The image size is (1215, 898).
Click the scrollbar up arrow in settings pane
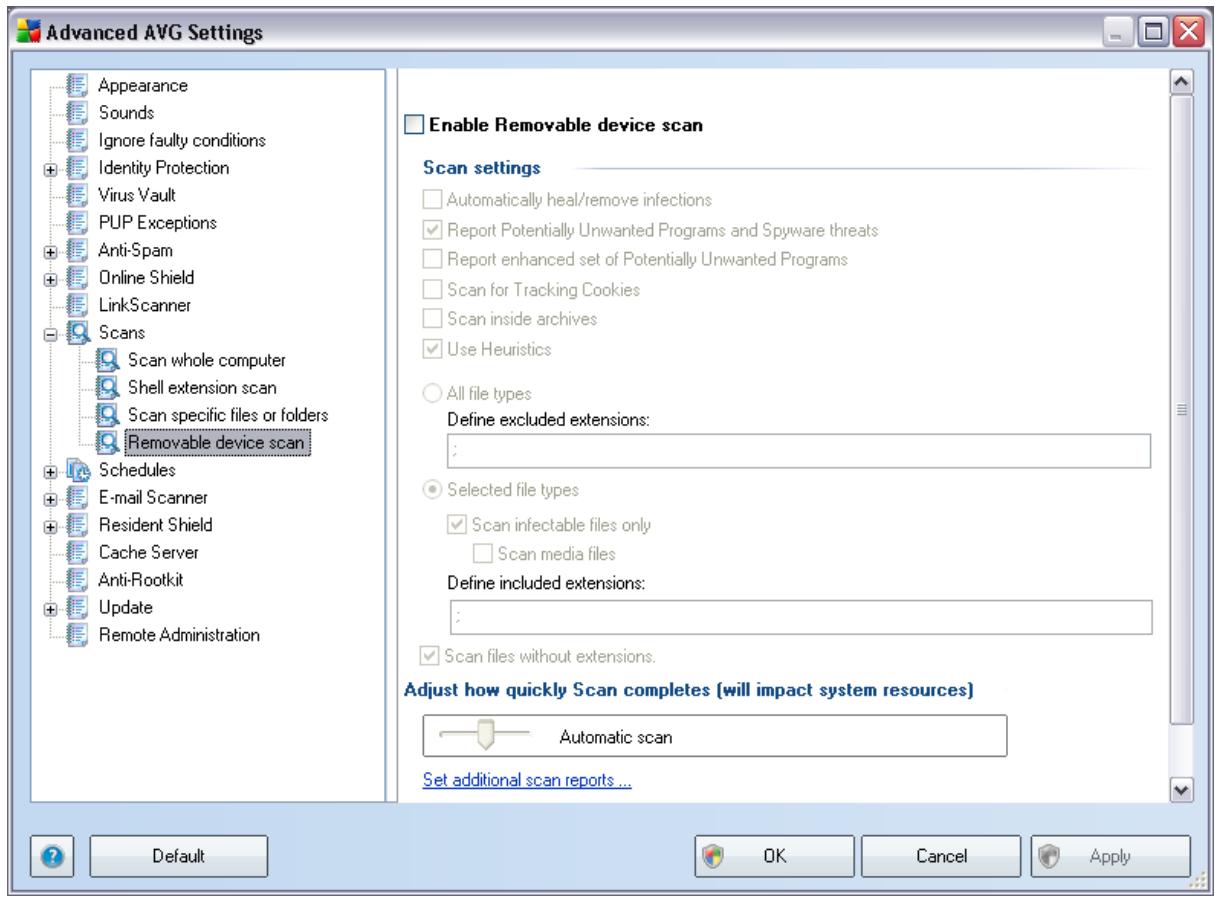1181,81
